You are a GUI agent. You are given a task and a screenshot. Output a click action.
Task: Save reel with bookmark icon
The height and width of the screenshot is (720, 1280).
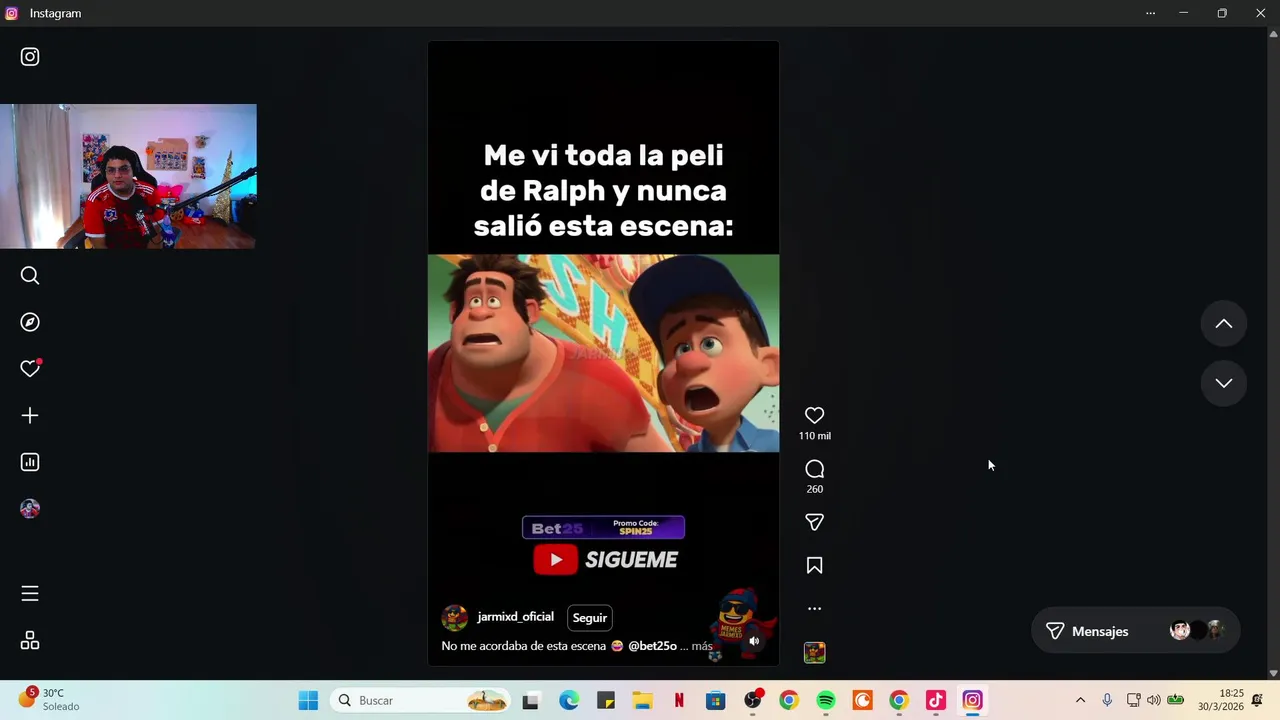[x=815, y=566]
